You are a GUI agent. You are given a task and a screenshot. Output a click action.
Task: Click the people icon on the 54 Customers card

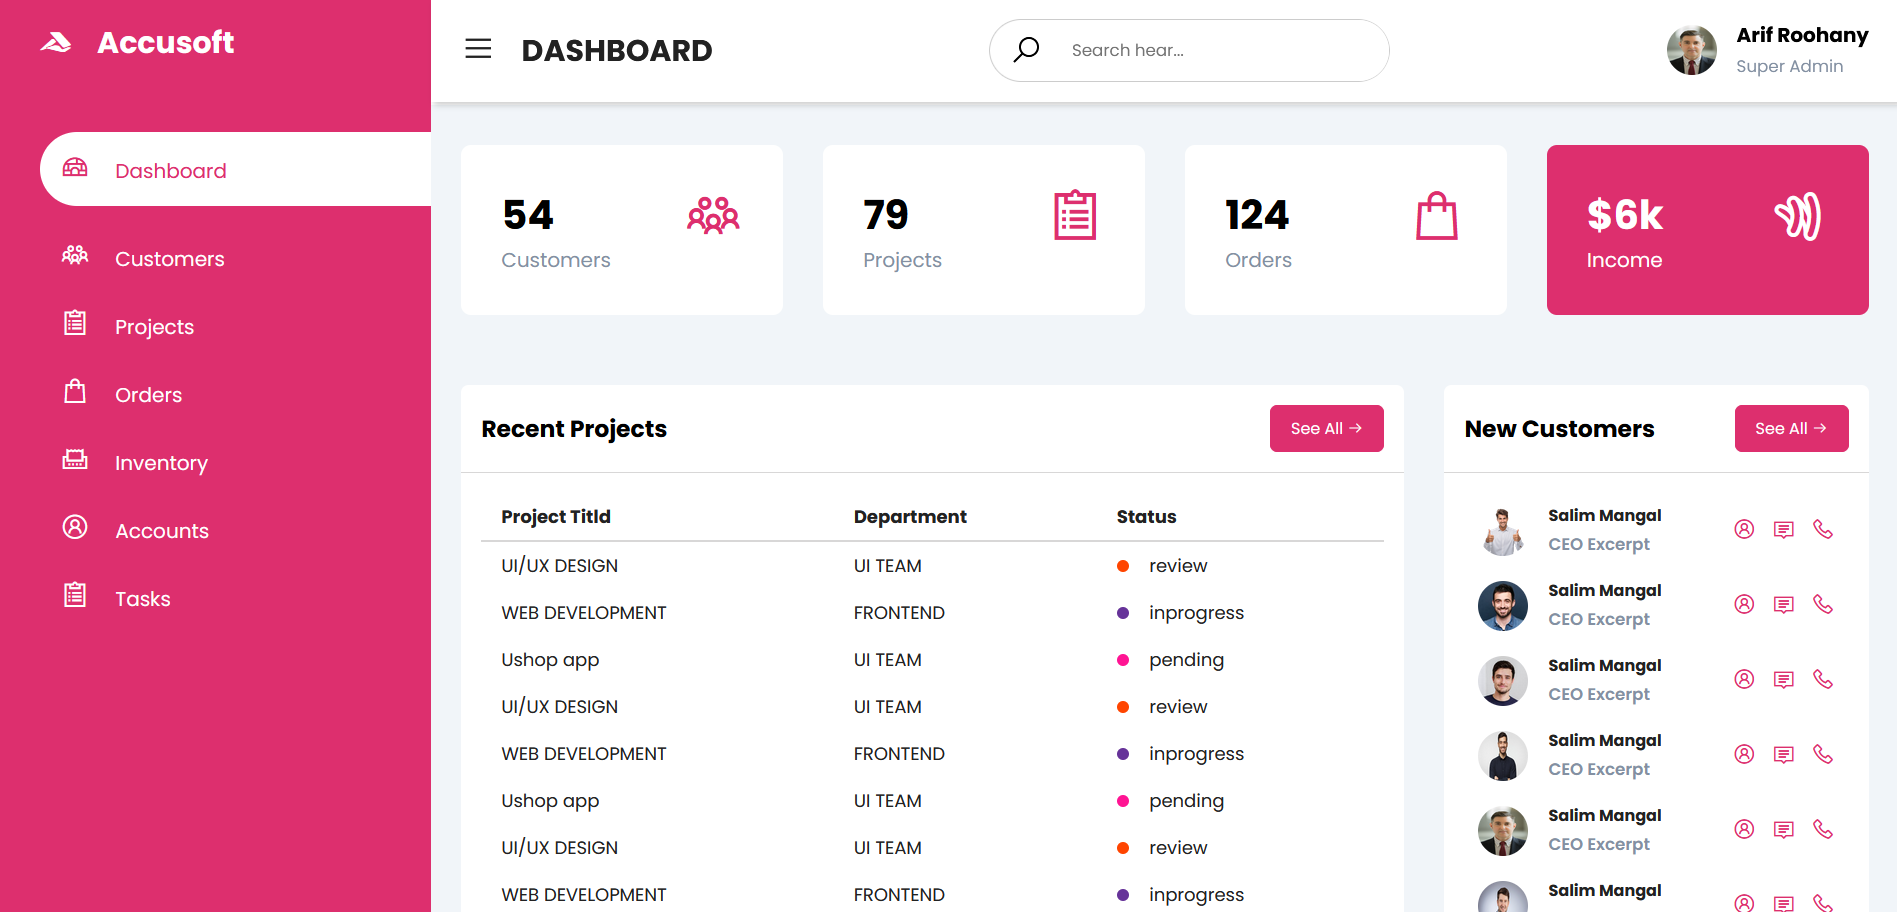click(713, 215)
